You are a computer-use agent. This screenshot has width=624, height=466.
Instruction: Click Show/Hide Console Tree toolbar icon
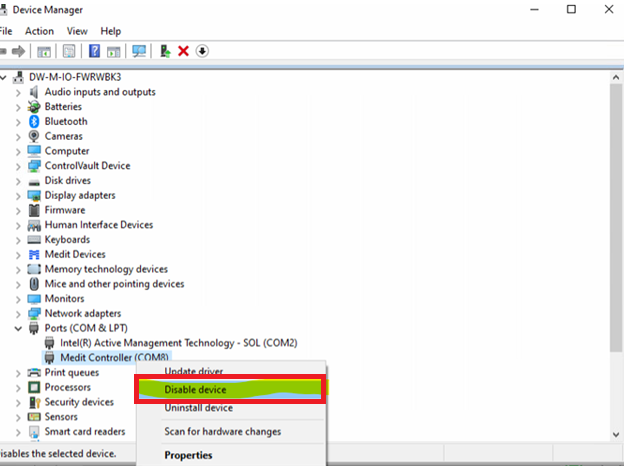44,51
